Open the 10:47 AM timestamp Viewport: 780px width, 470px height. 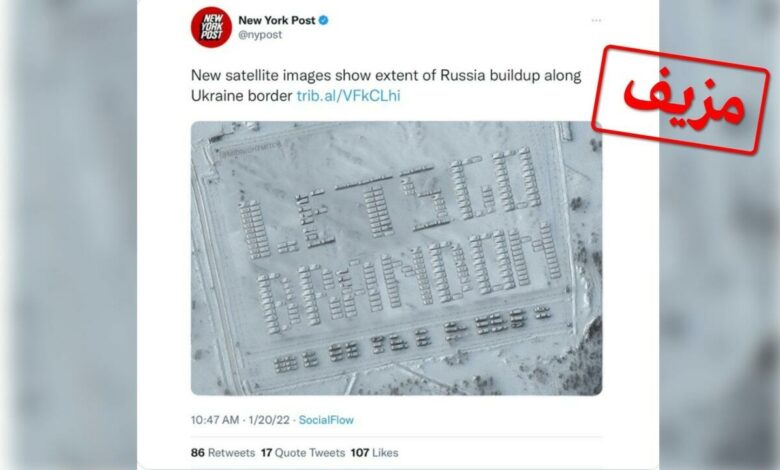215,420
